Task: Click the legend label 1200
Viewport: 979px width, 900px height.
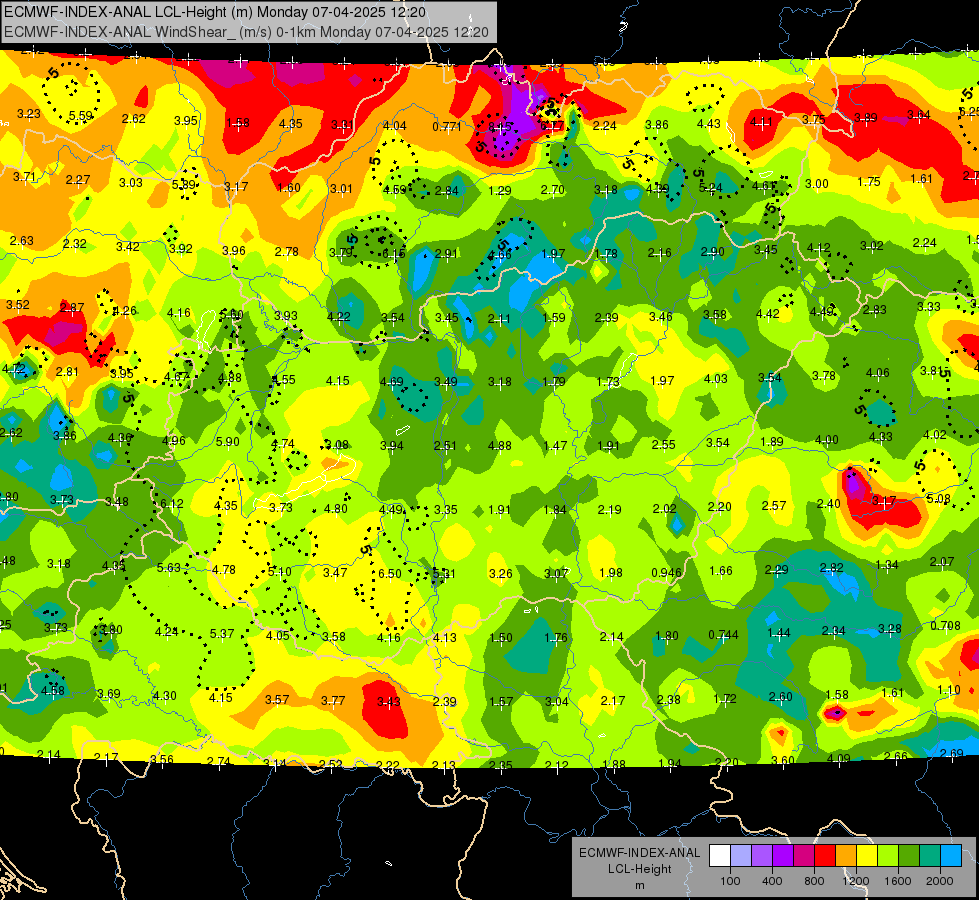Action: click(x=856, y=881)
